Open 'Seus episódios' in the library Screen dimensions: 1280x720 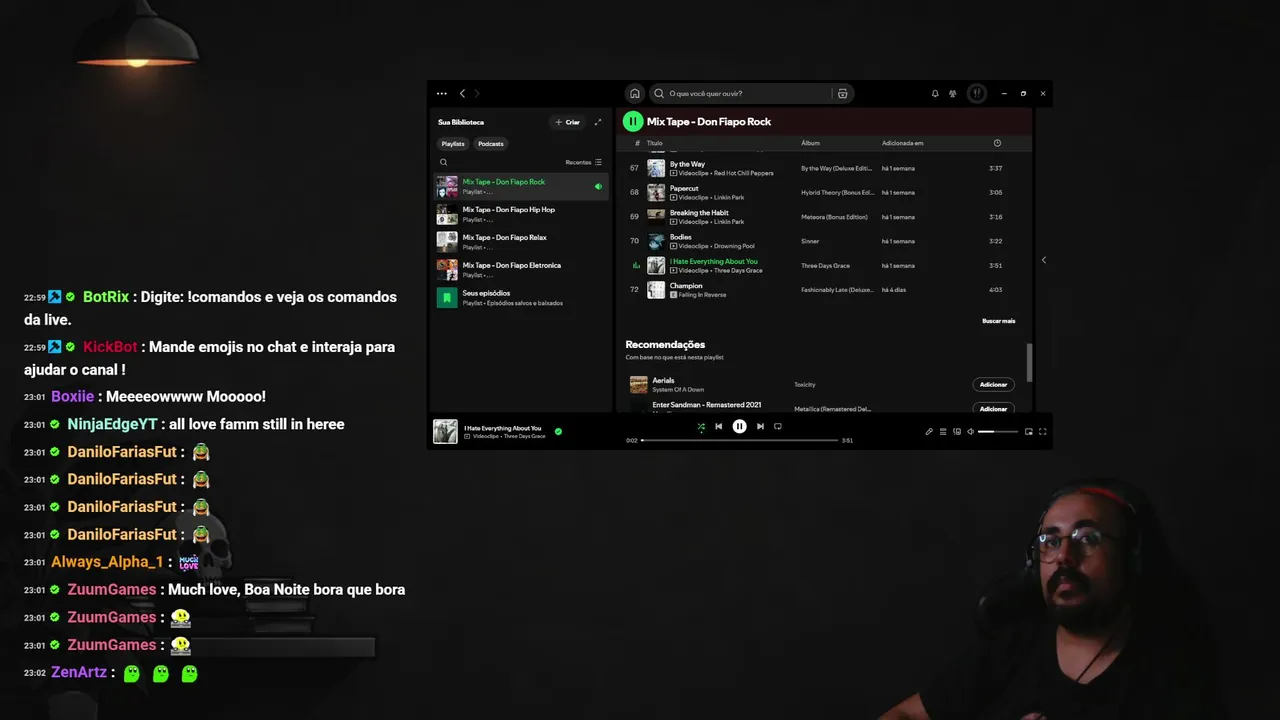[521, 298]
